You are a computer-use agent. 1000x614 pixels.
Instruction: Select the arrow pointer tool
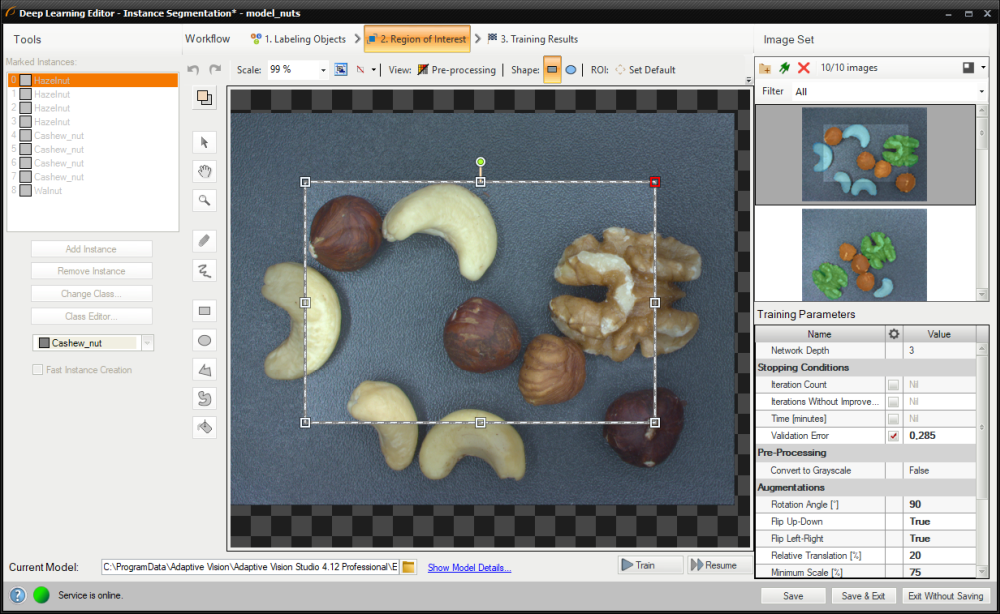point(204,142)
